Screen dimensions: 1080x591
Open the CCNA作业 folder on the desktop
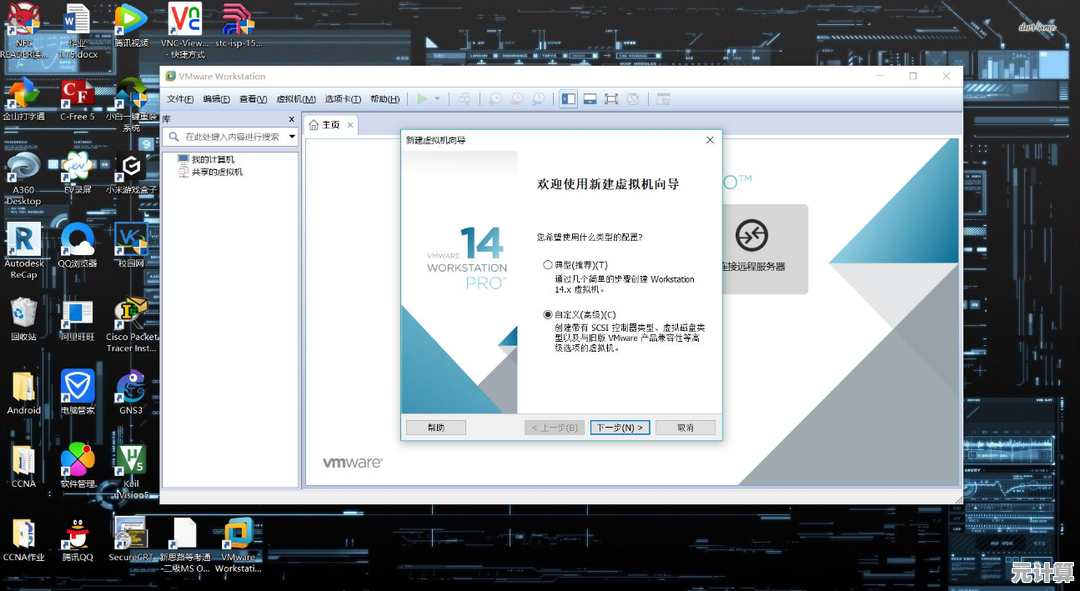point(23,540)
